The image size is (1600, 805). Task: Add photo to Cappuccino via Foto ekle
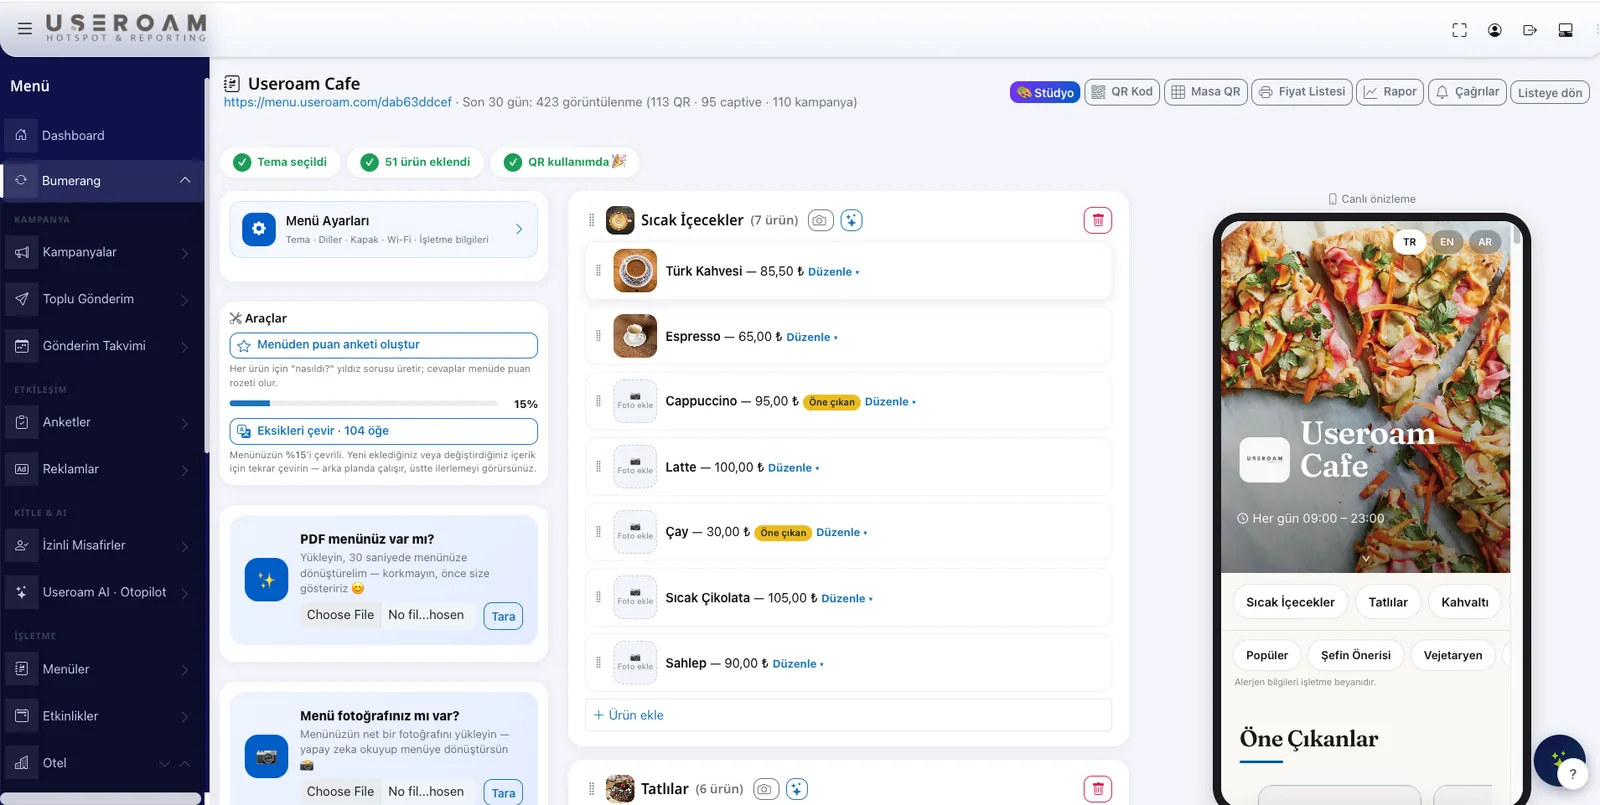click(x=635, y=401)
